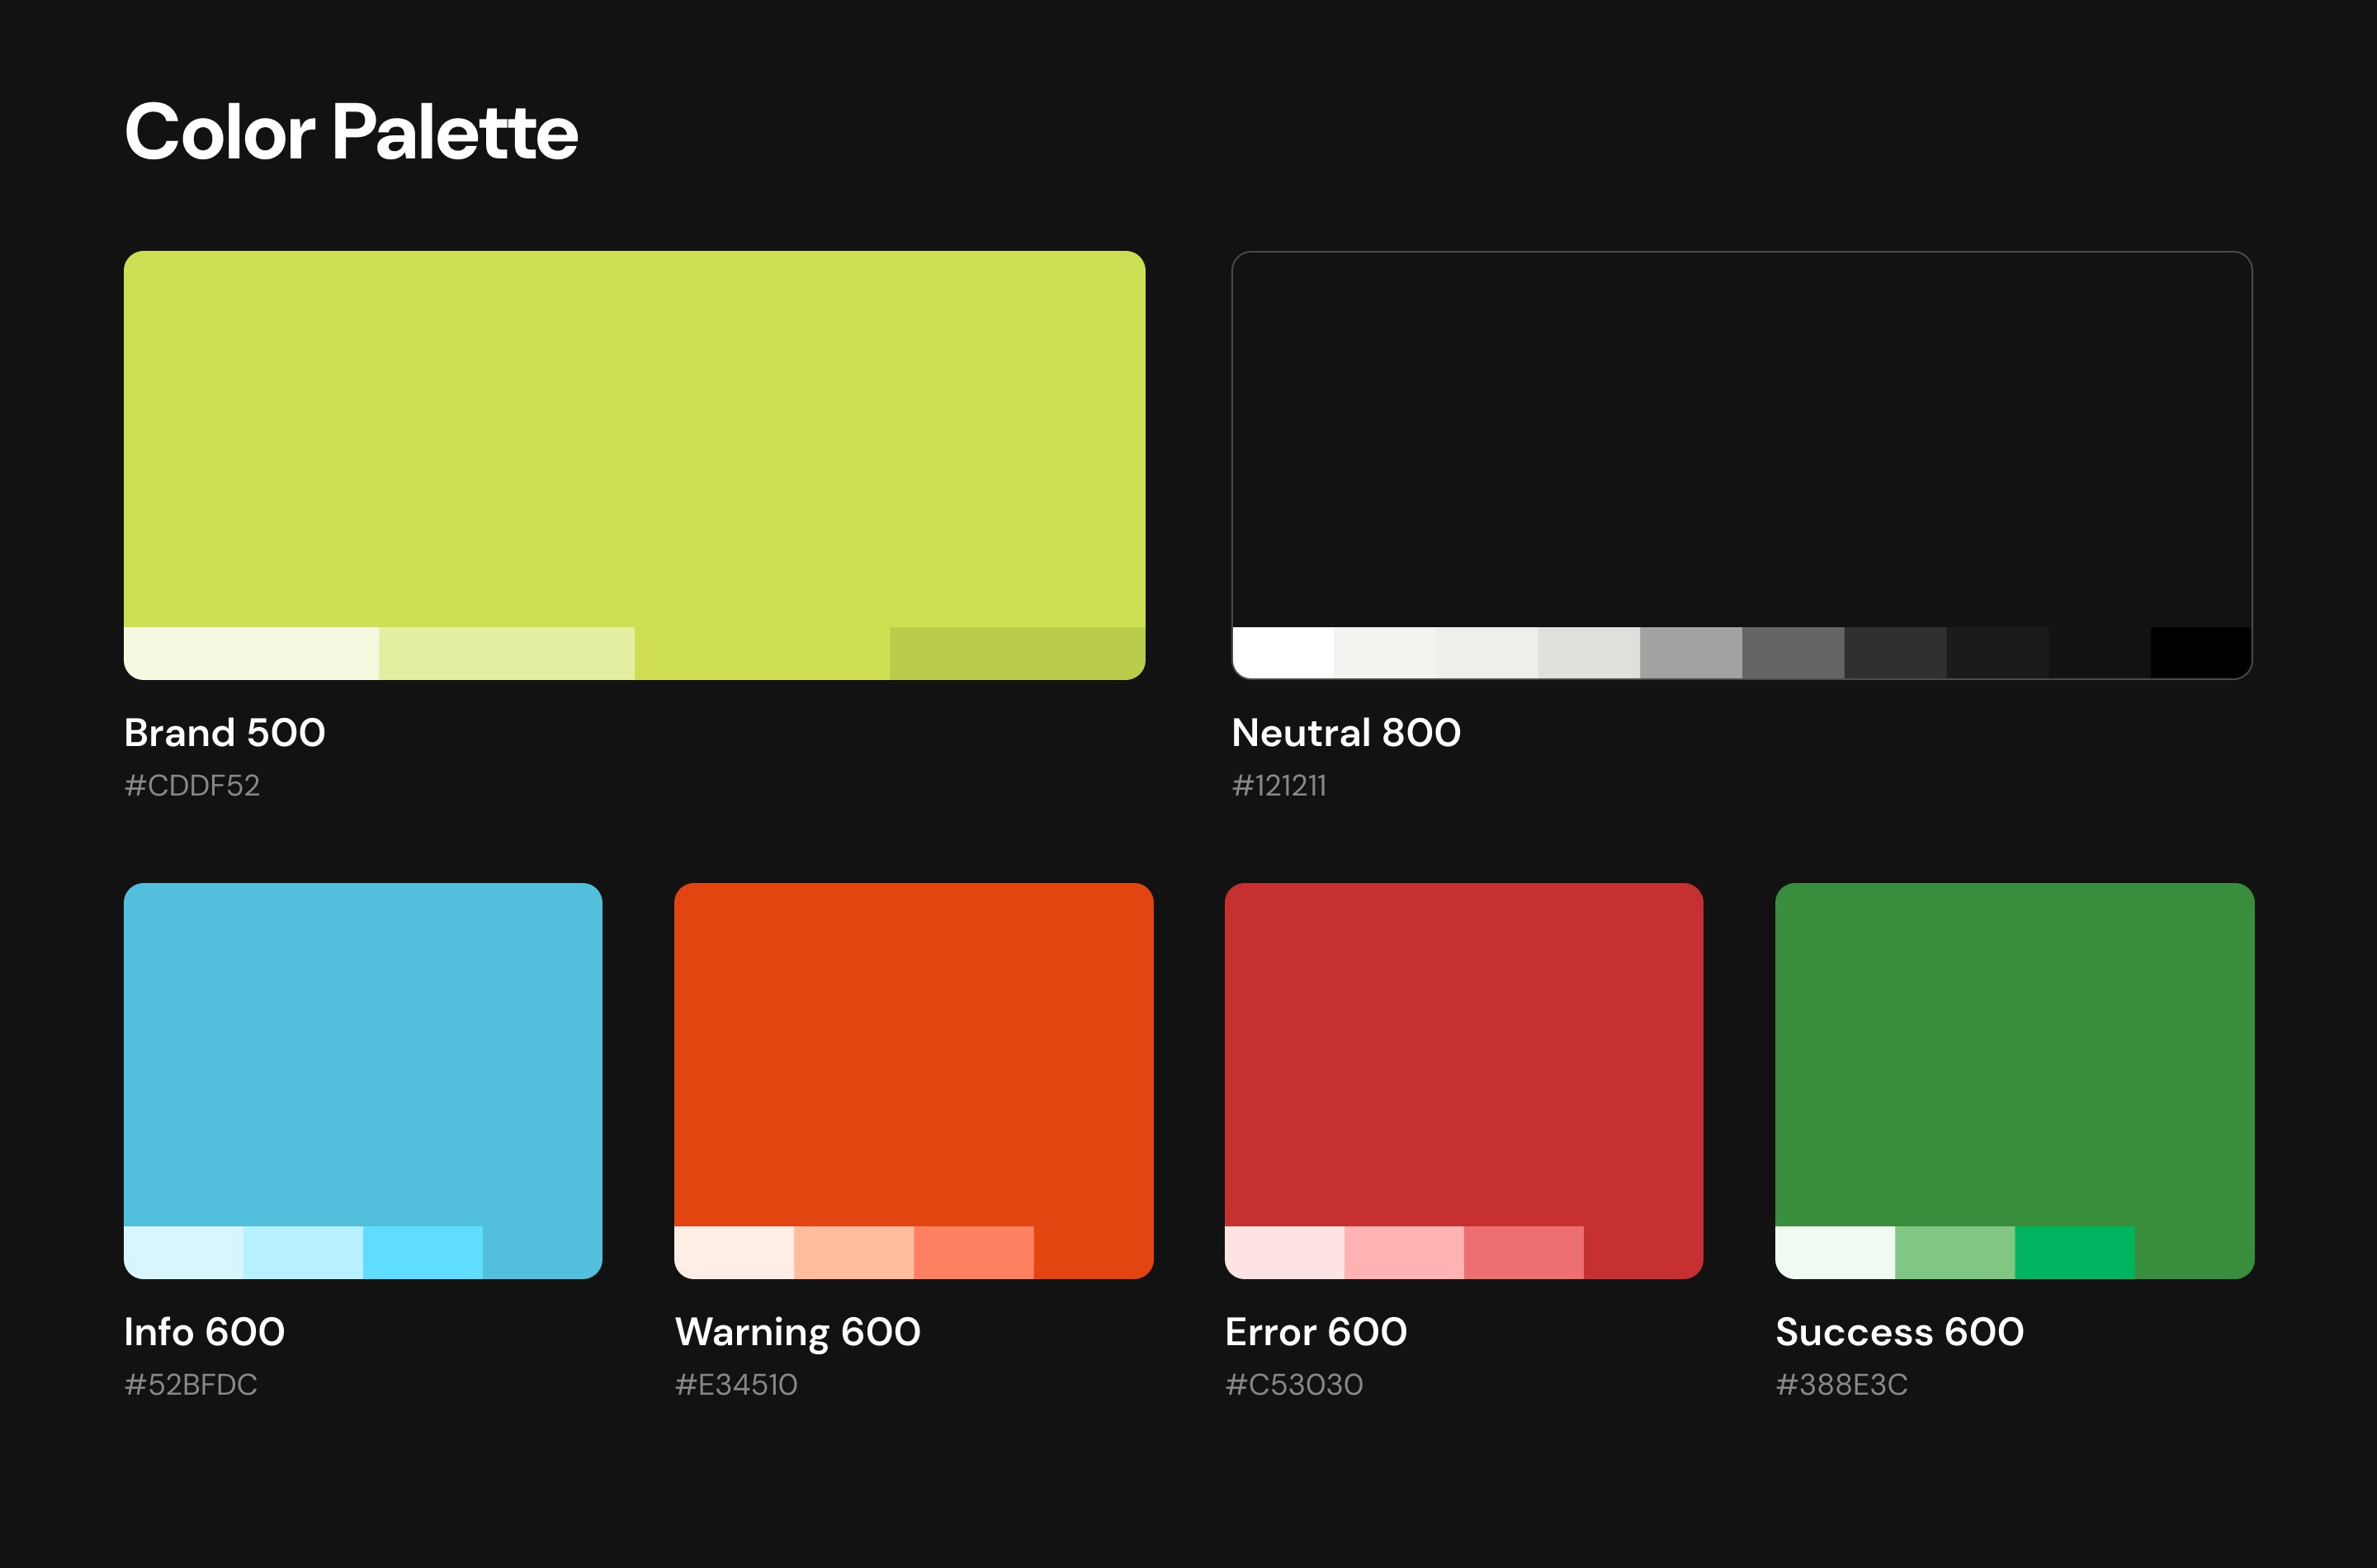Select the bright cyan info tint swatch
The height and width of the screenshot is (1568, 2377).
pos(422,1252)
